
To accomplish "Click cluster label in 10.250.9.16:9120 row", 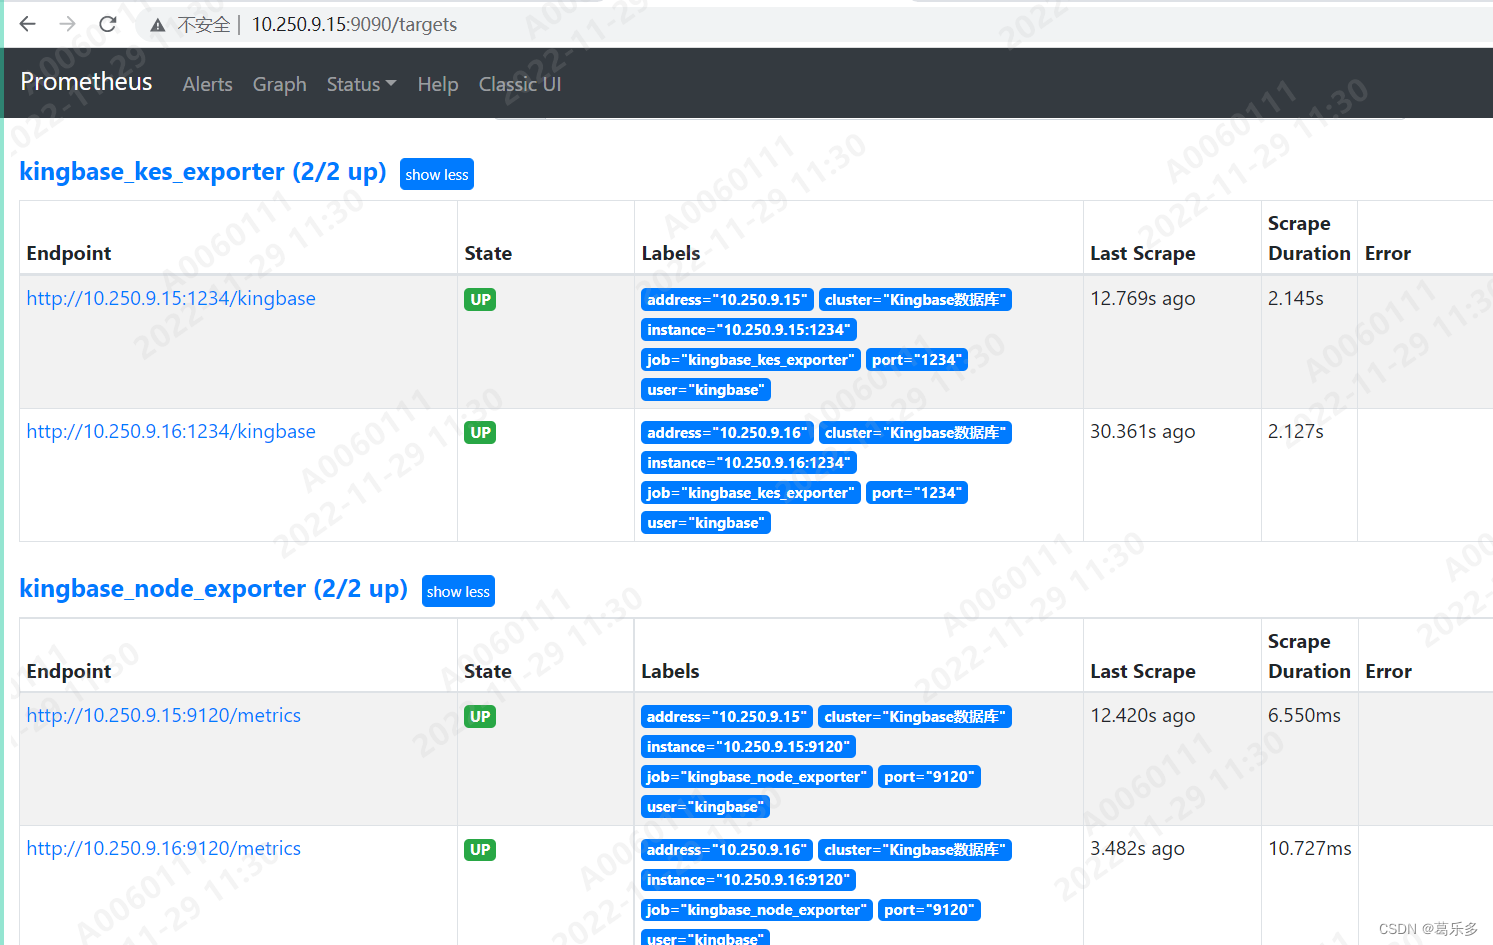I will [x=915, y=850].
